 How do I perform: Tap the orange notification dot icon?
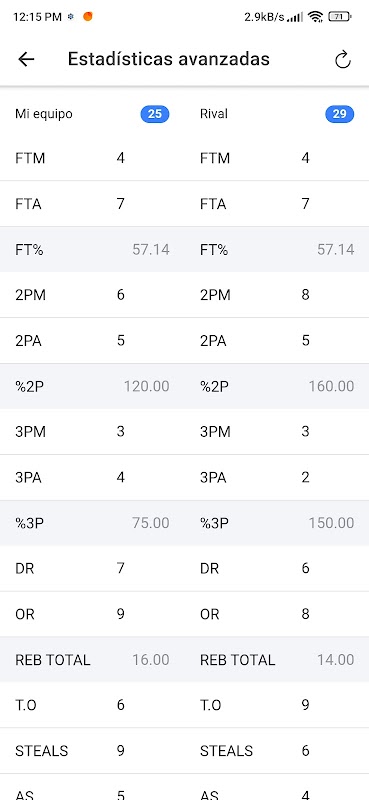click(88, 16)
